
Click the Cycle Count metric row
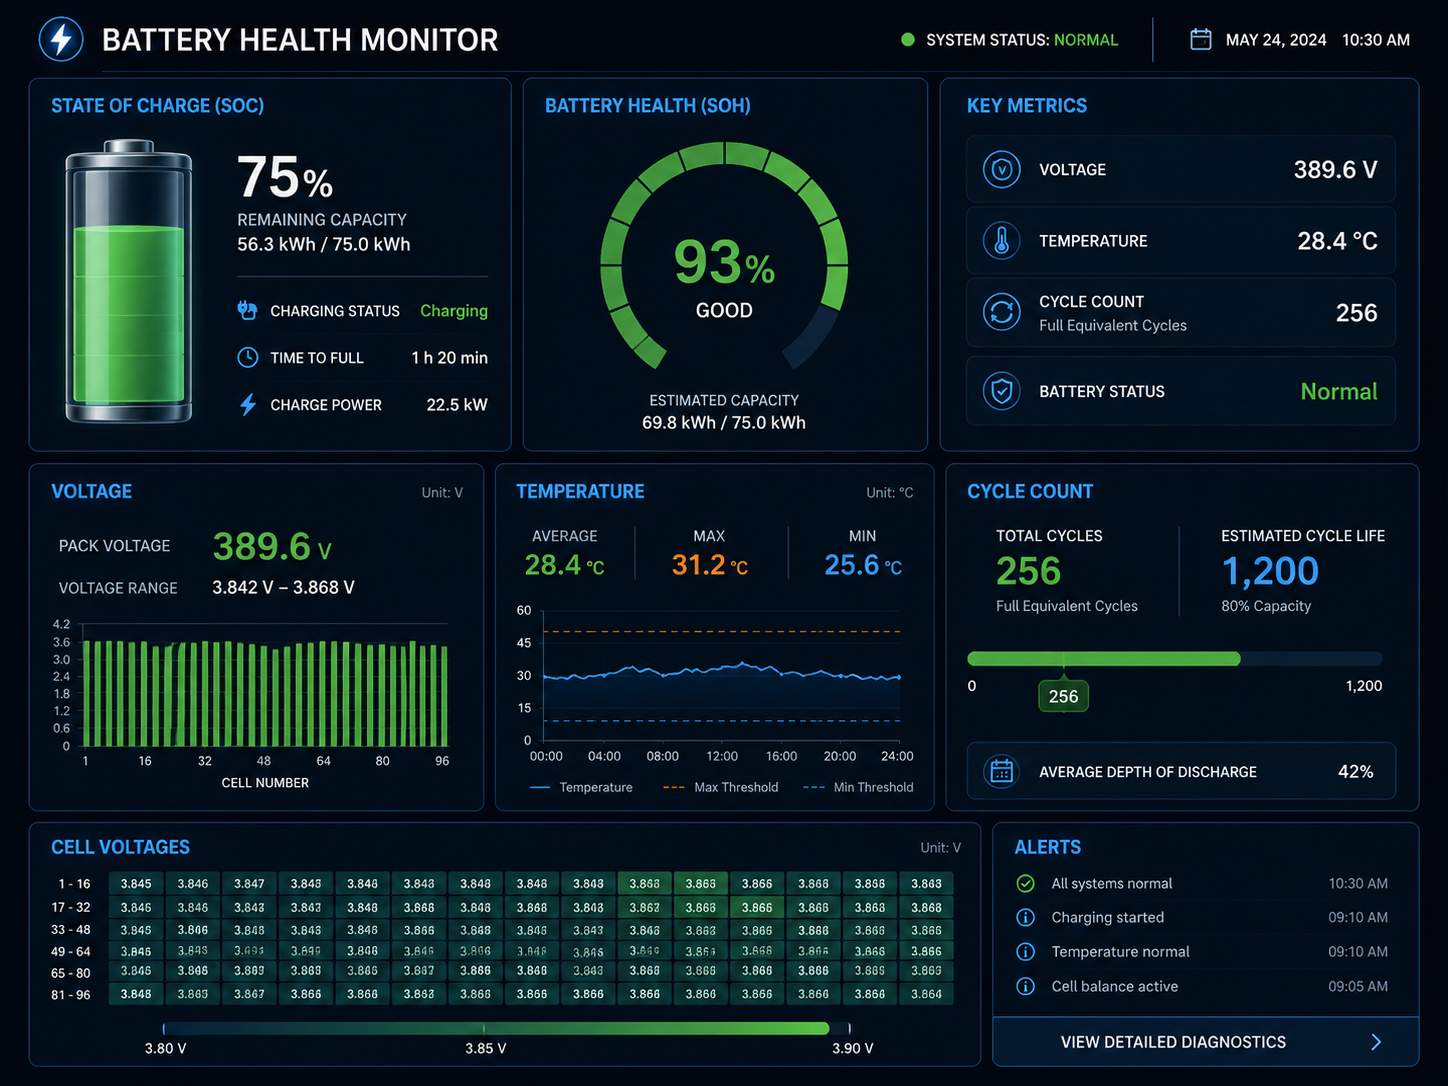pyautogui.click(x=1180, y=312)
